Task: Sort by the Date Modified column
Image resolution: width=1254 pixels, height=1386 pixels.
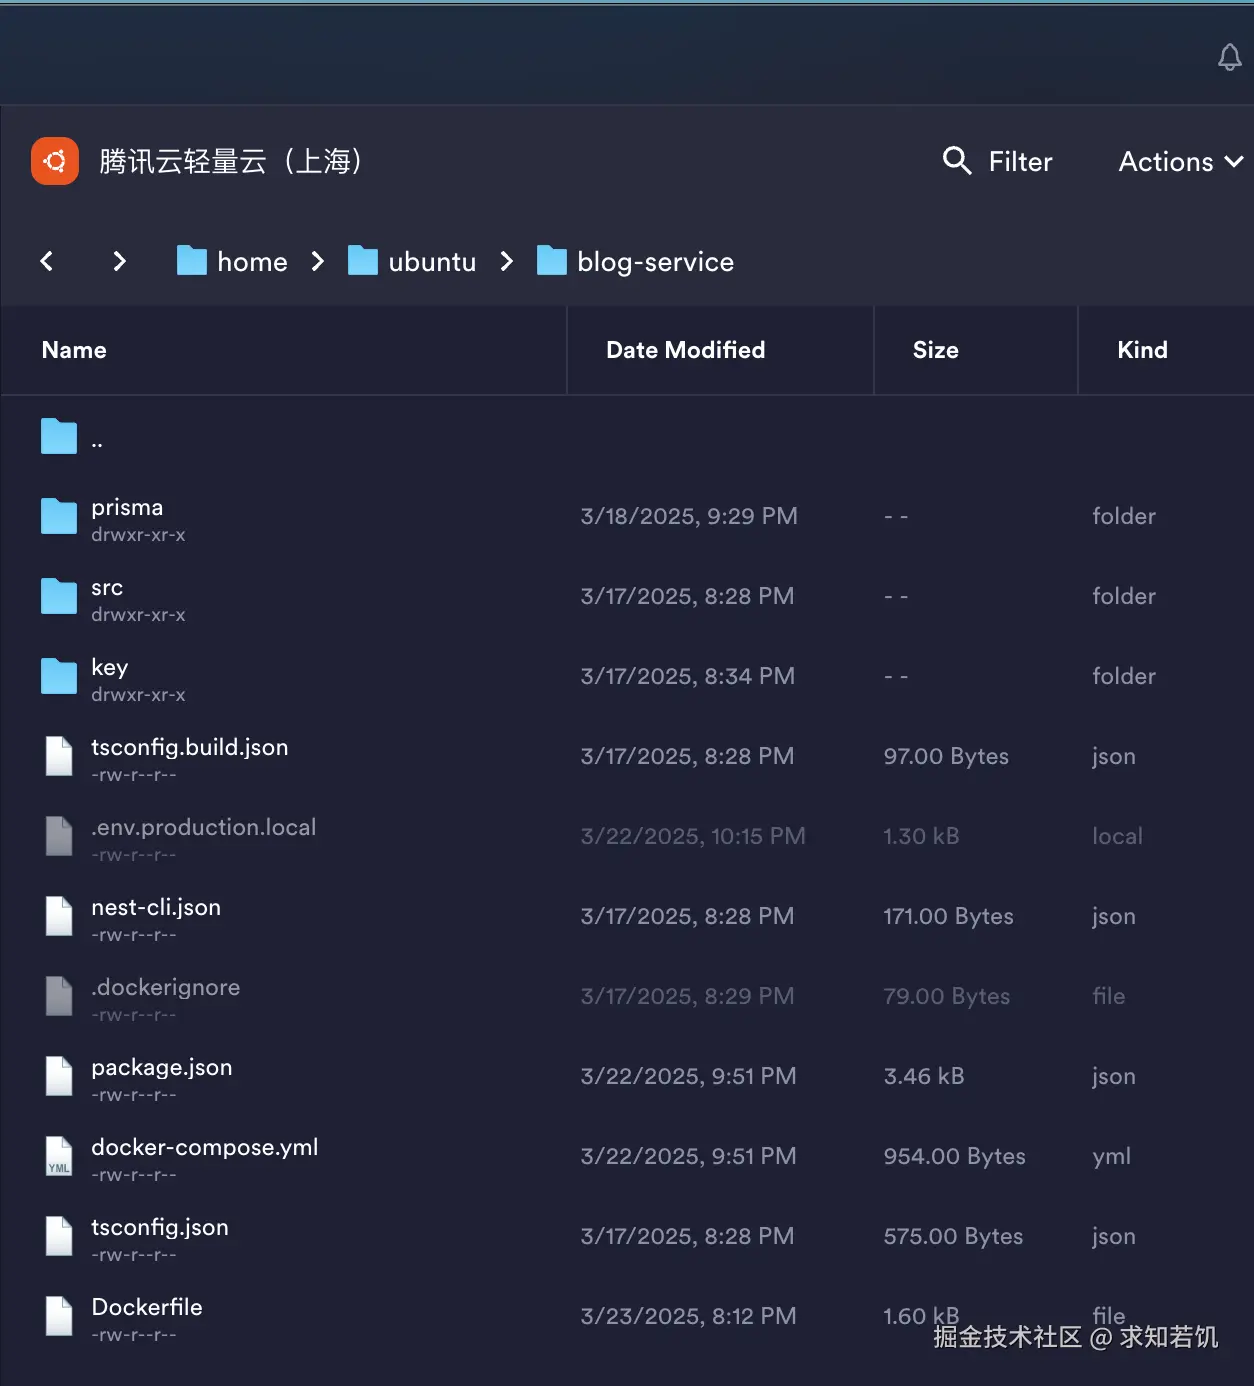Action: [686, 350]
